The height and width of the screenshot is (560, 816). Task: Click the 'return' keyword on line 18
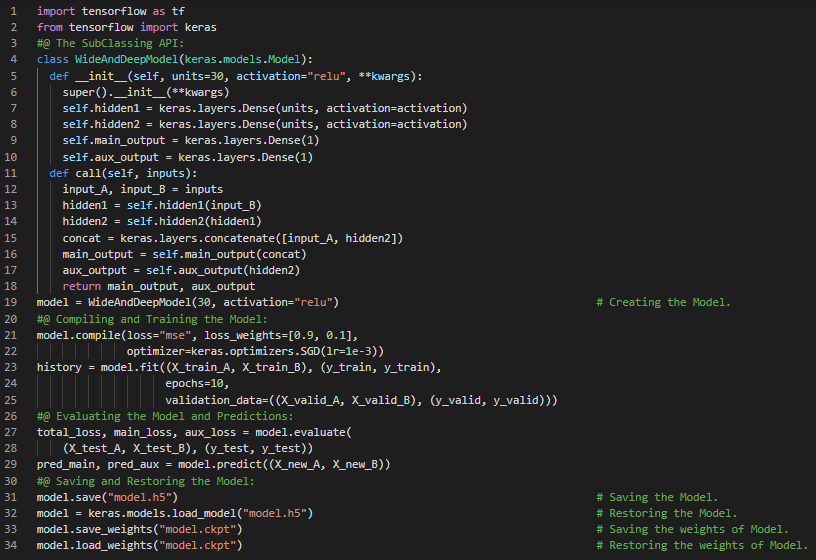pos(81,286)
